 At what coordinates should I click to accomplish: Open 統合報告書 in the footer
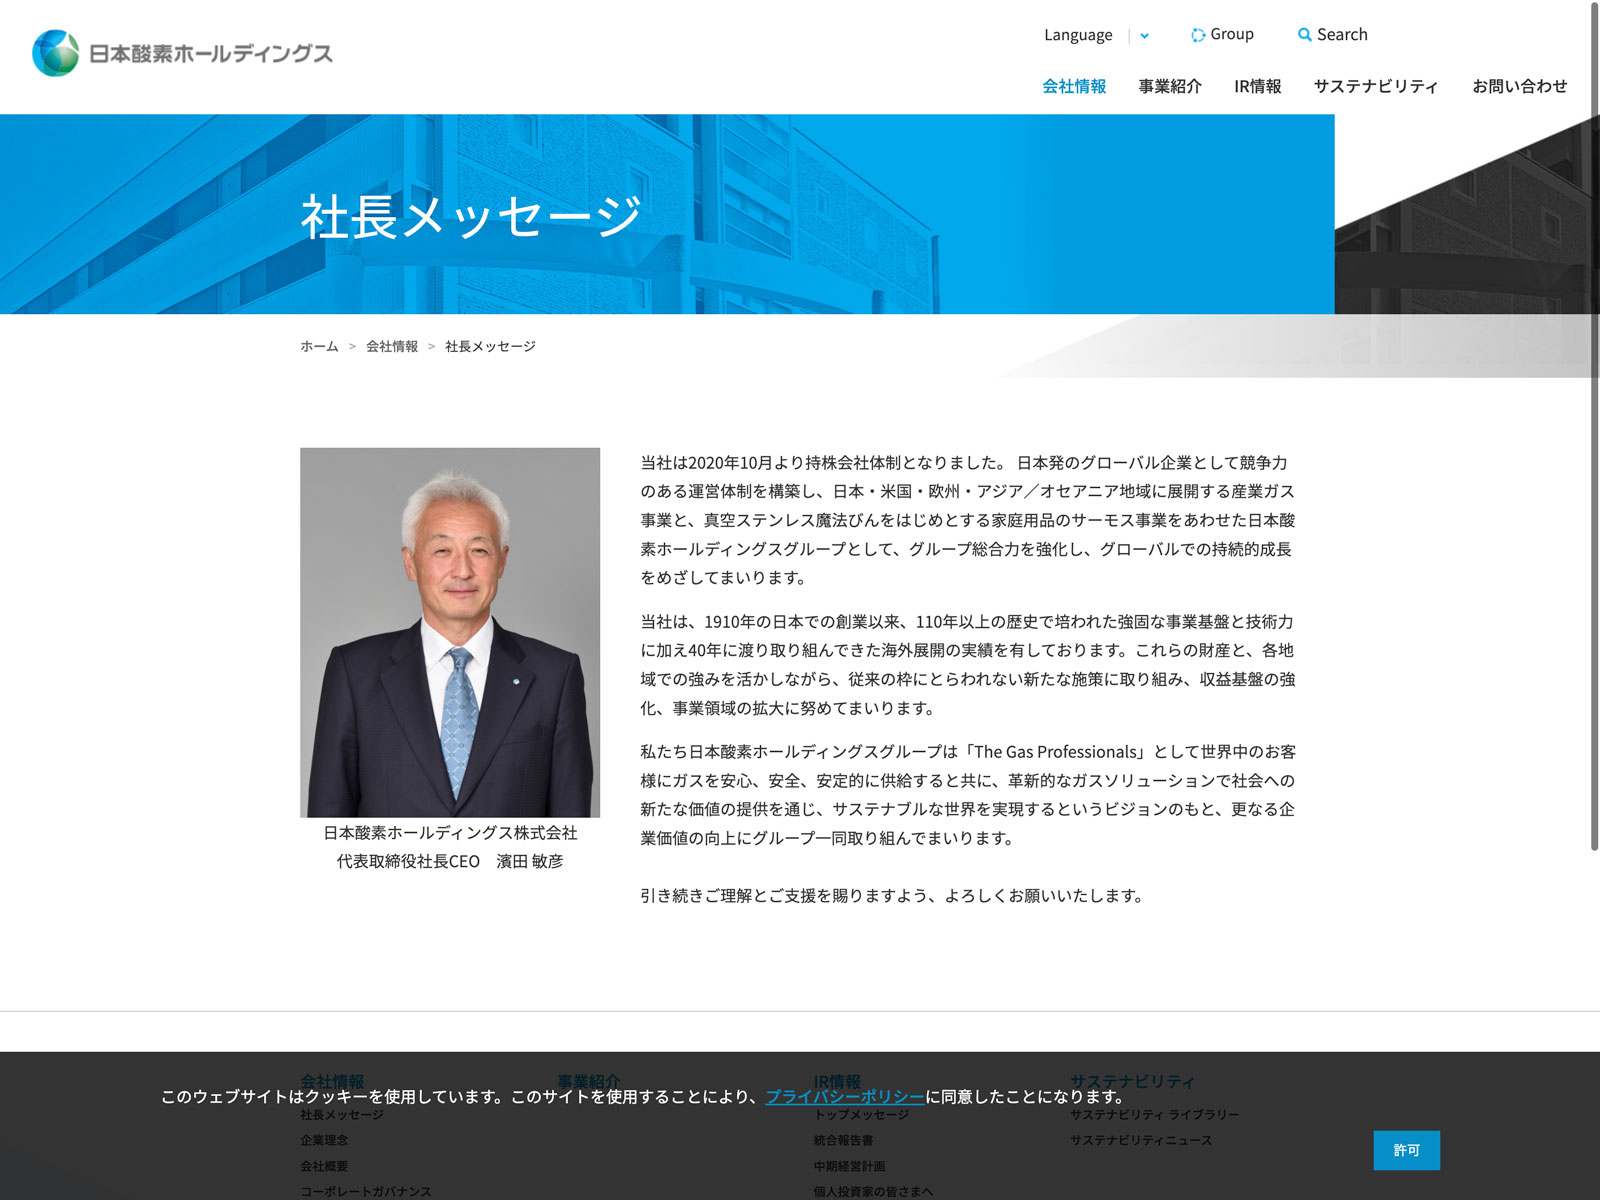pos(843,1140)
